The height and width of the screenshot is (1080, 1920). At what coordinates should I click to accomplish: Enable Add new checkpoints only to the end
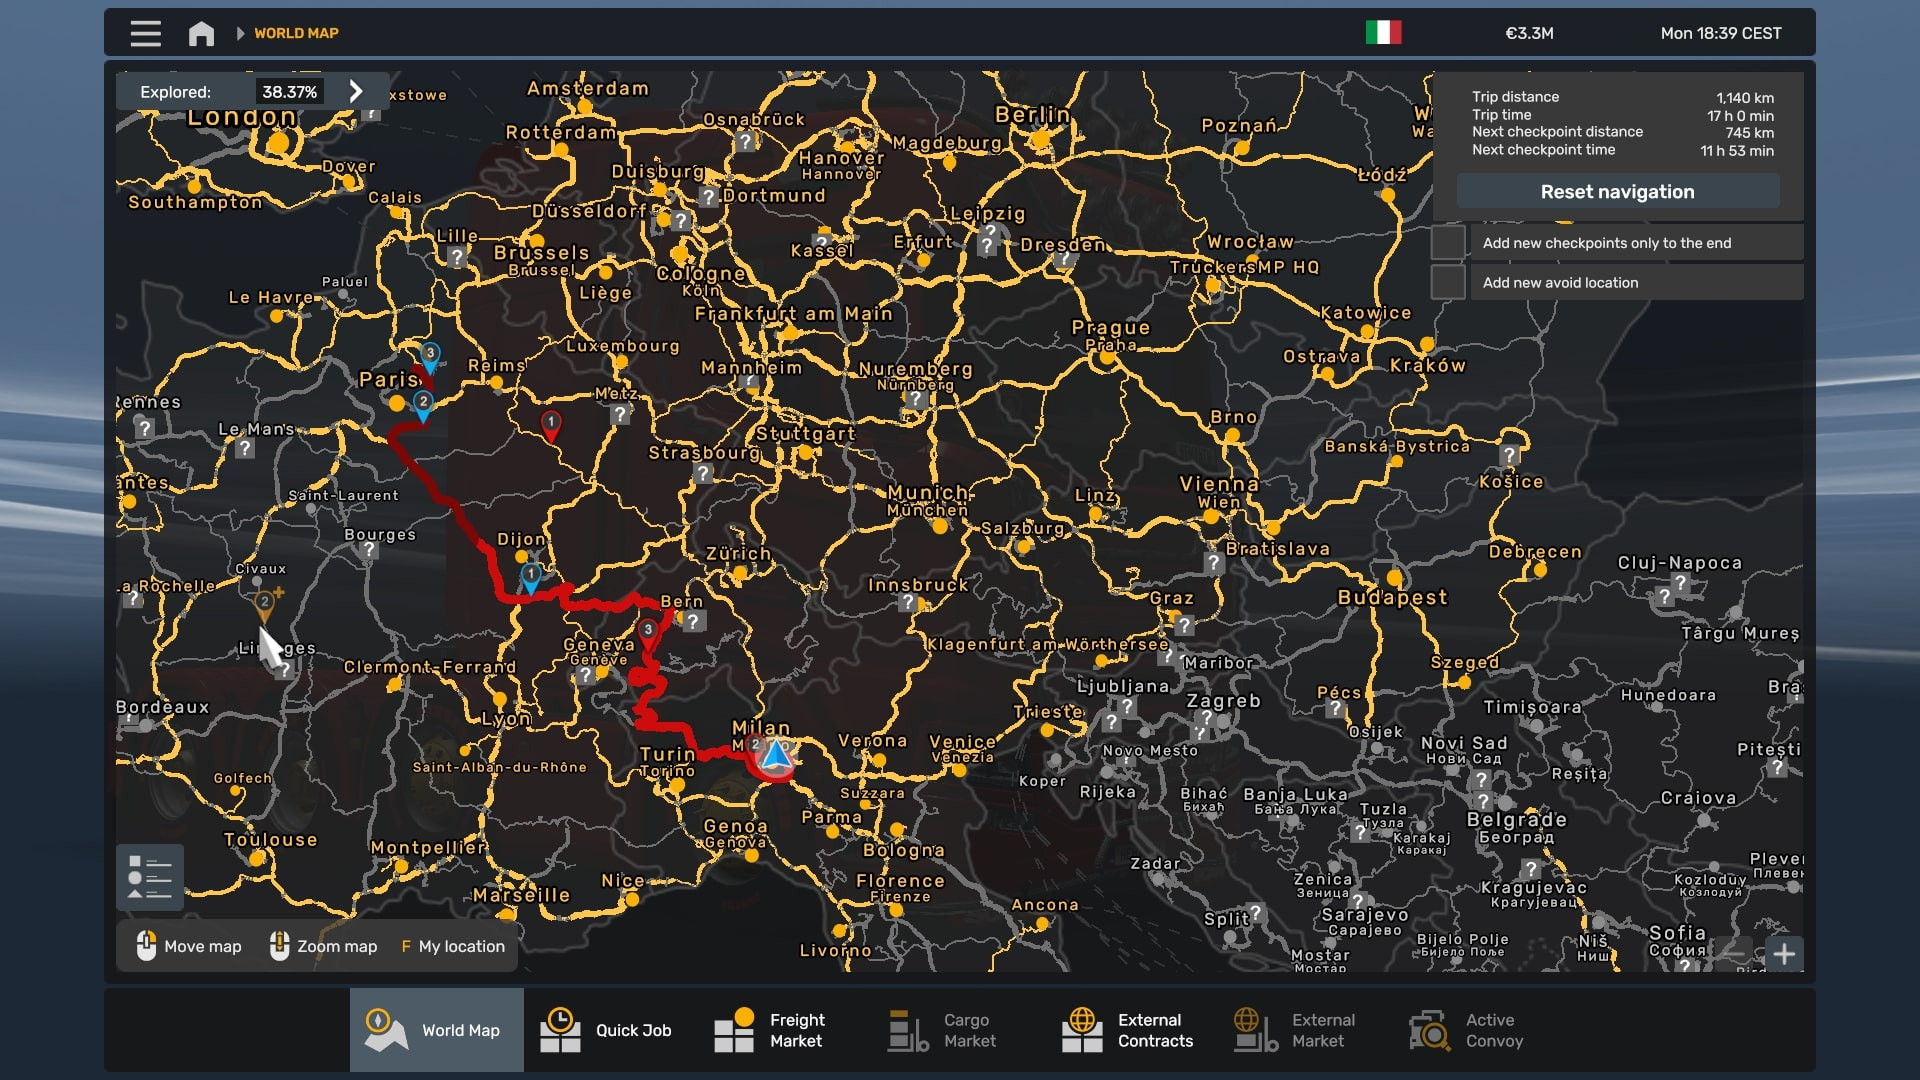click(x=1447, y=243)
